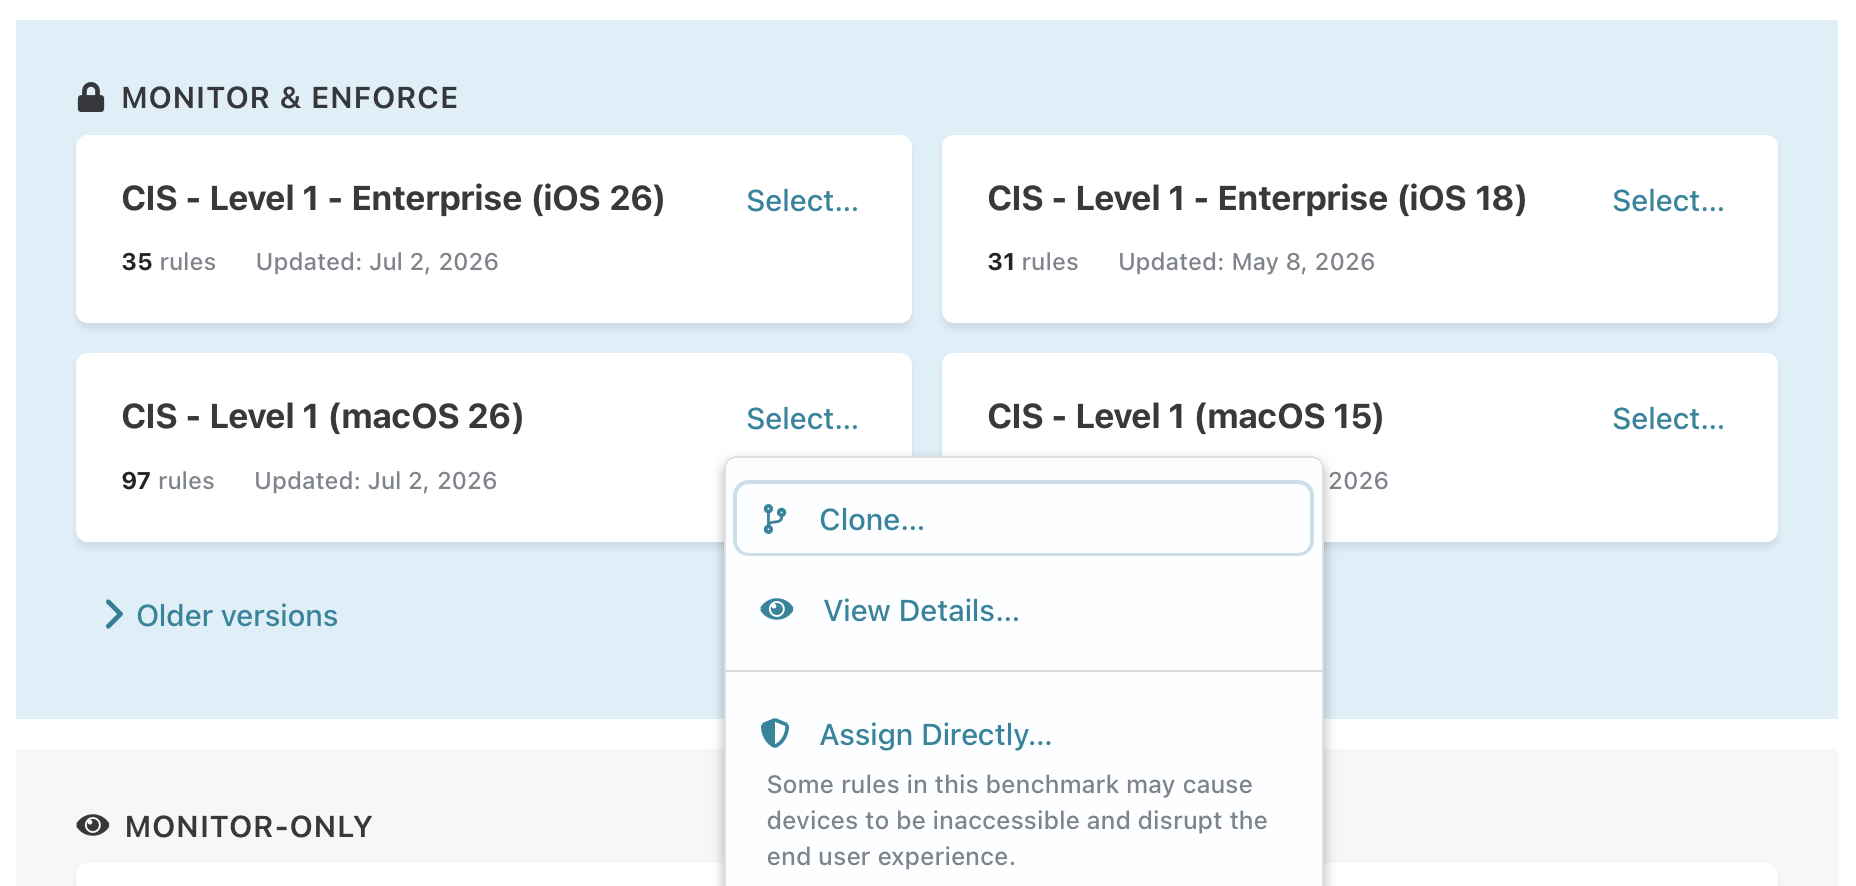This screenshot has height=886, width=1856.
Task: Click Updated: Jul 2, 2026 on iOS 26 card
Action: [377, 262]
